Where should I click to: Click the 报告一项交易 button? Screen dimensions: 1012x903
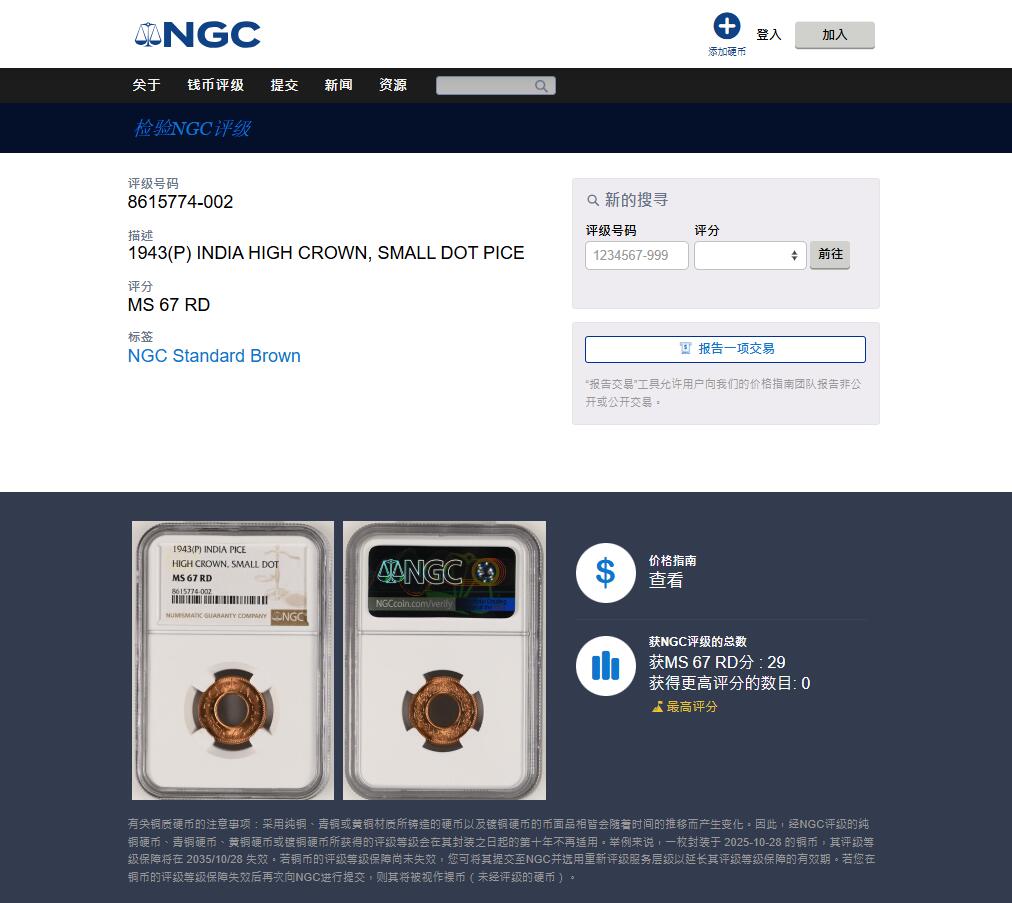(725, 349)
